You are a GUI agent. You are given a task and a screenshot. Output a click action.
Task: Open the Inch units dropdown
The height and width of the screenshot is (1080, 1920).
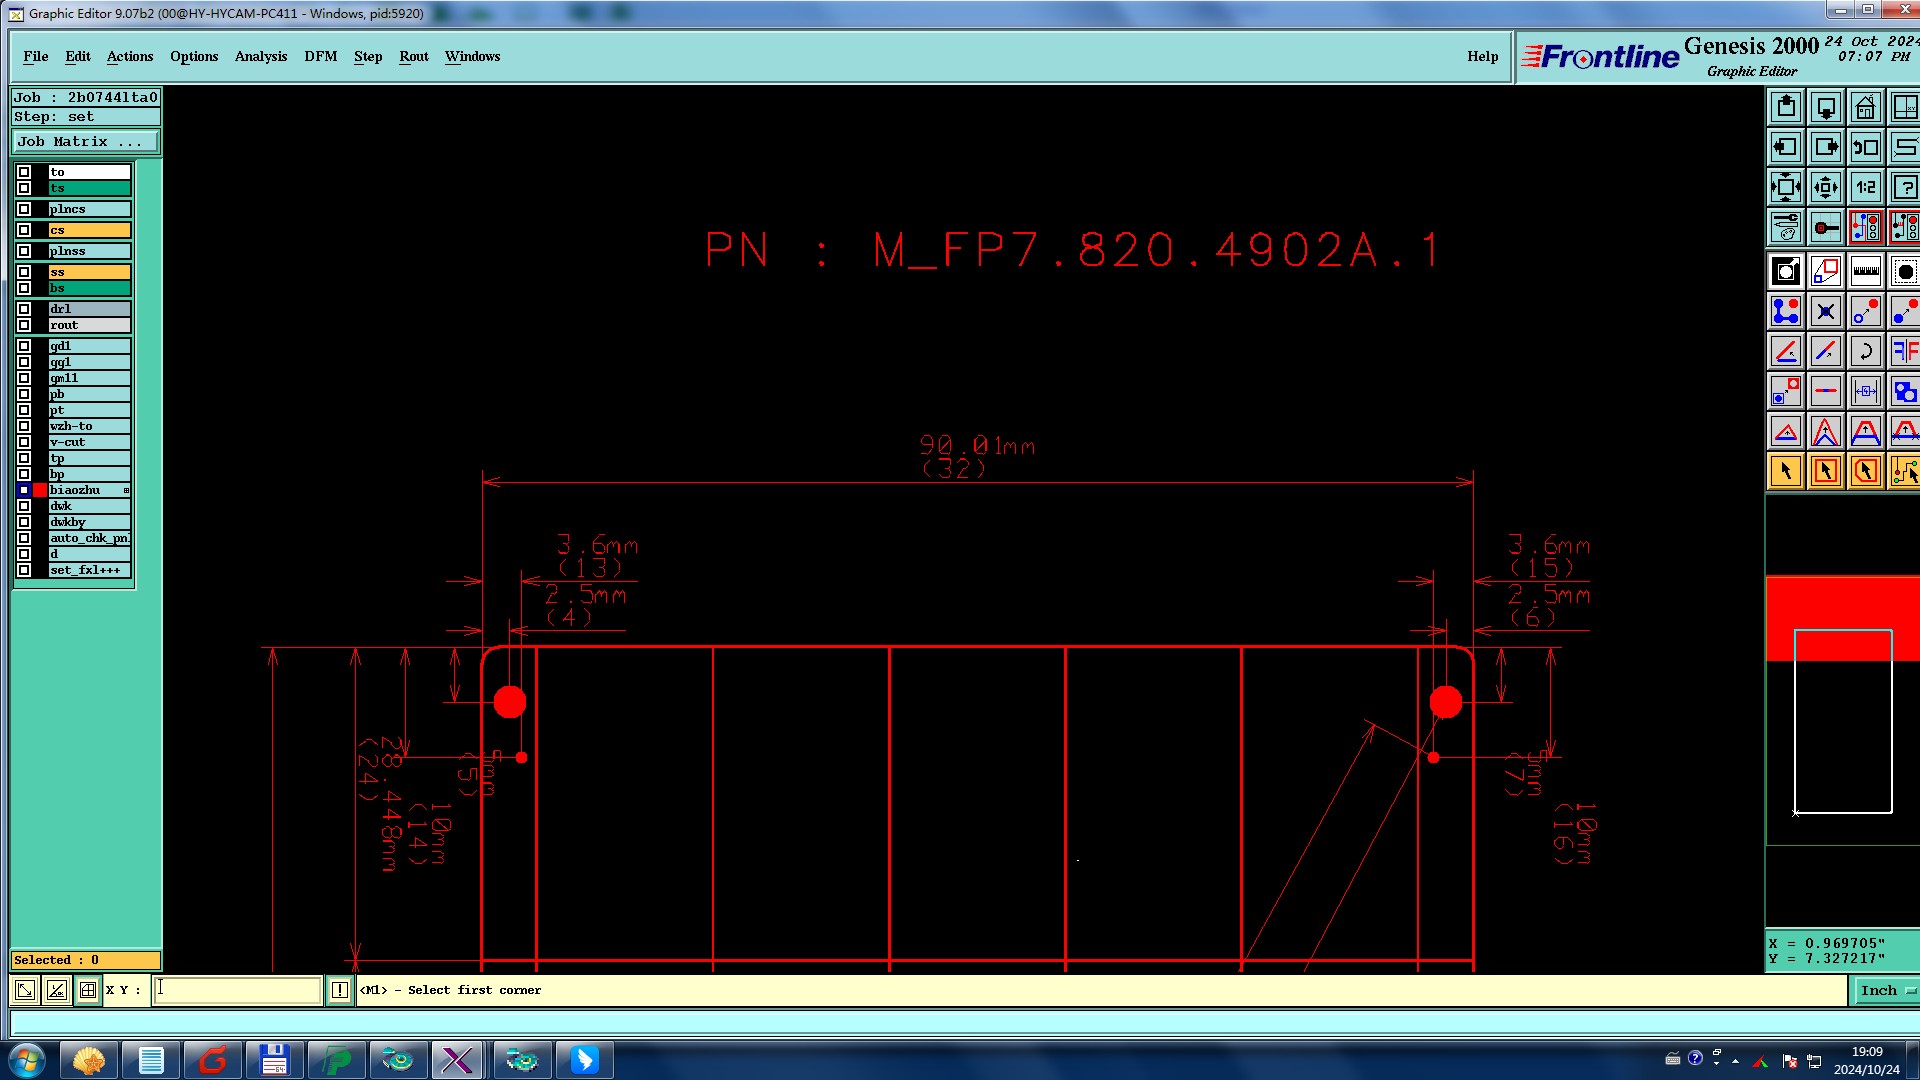[1886, 990]
